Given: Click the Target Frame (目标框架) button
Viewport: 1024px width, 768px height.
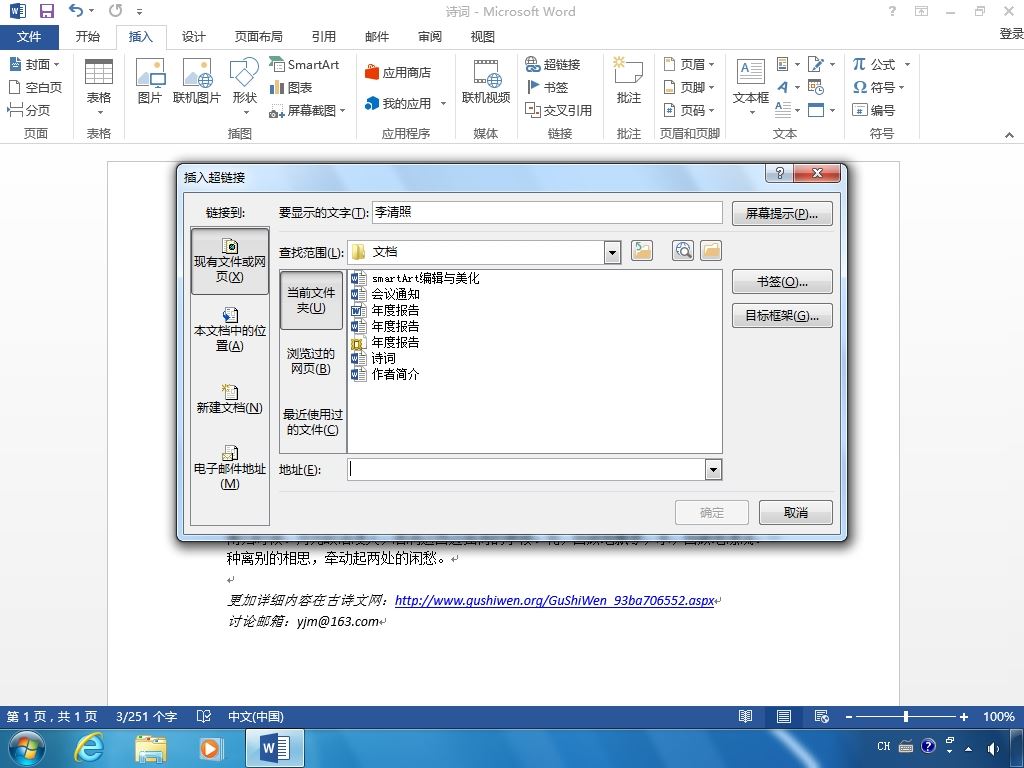Looking at the screenshot, I should coord(782,315).
